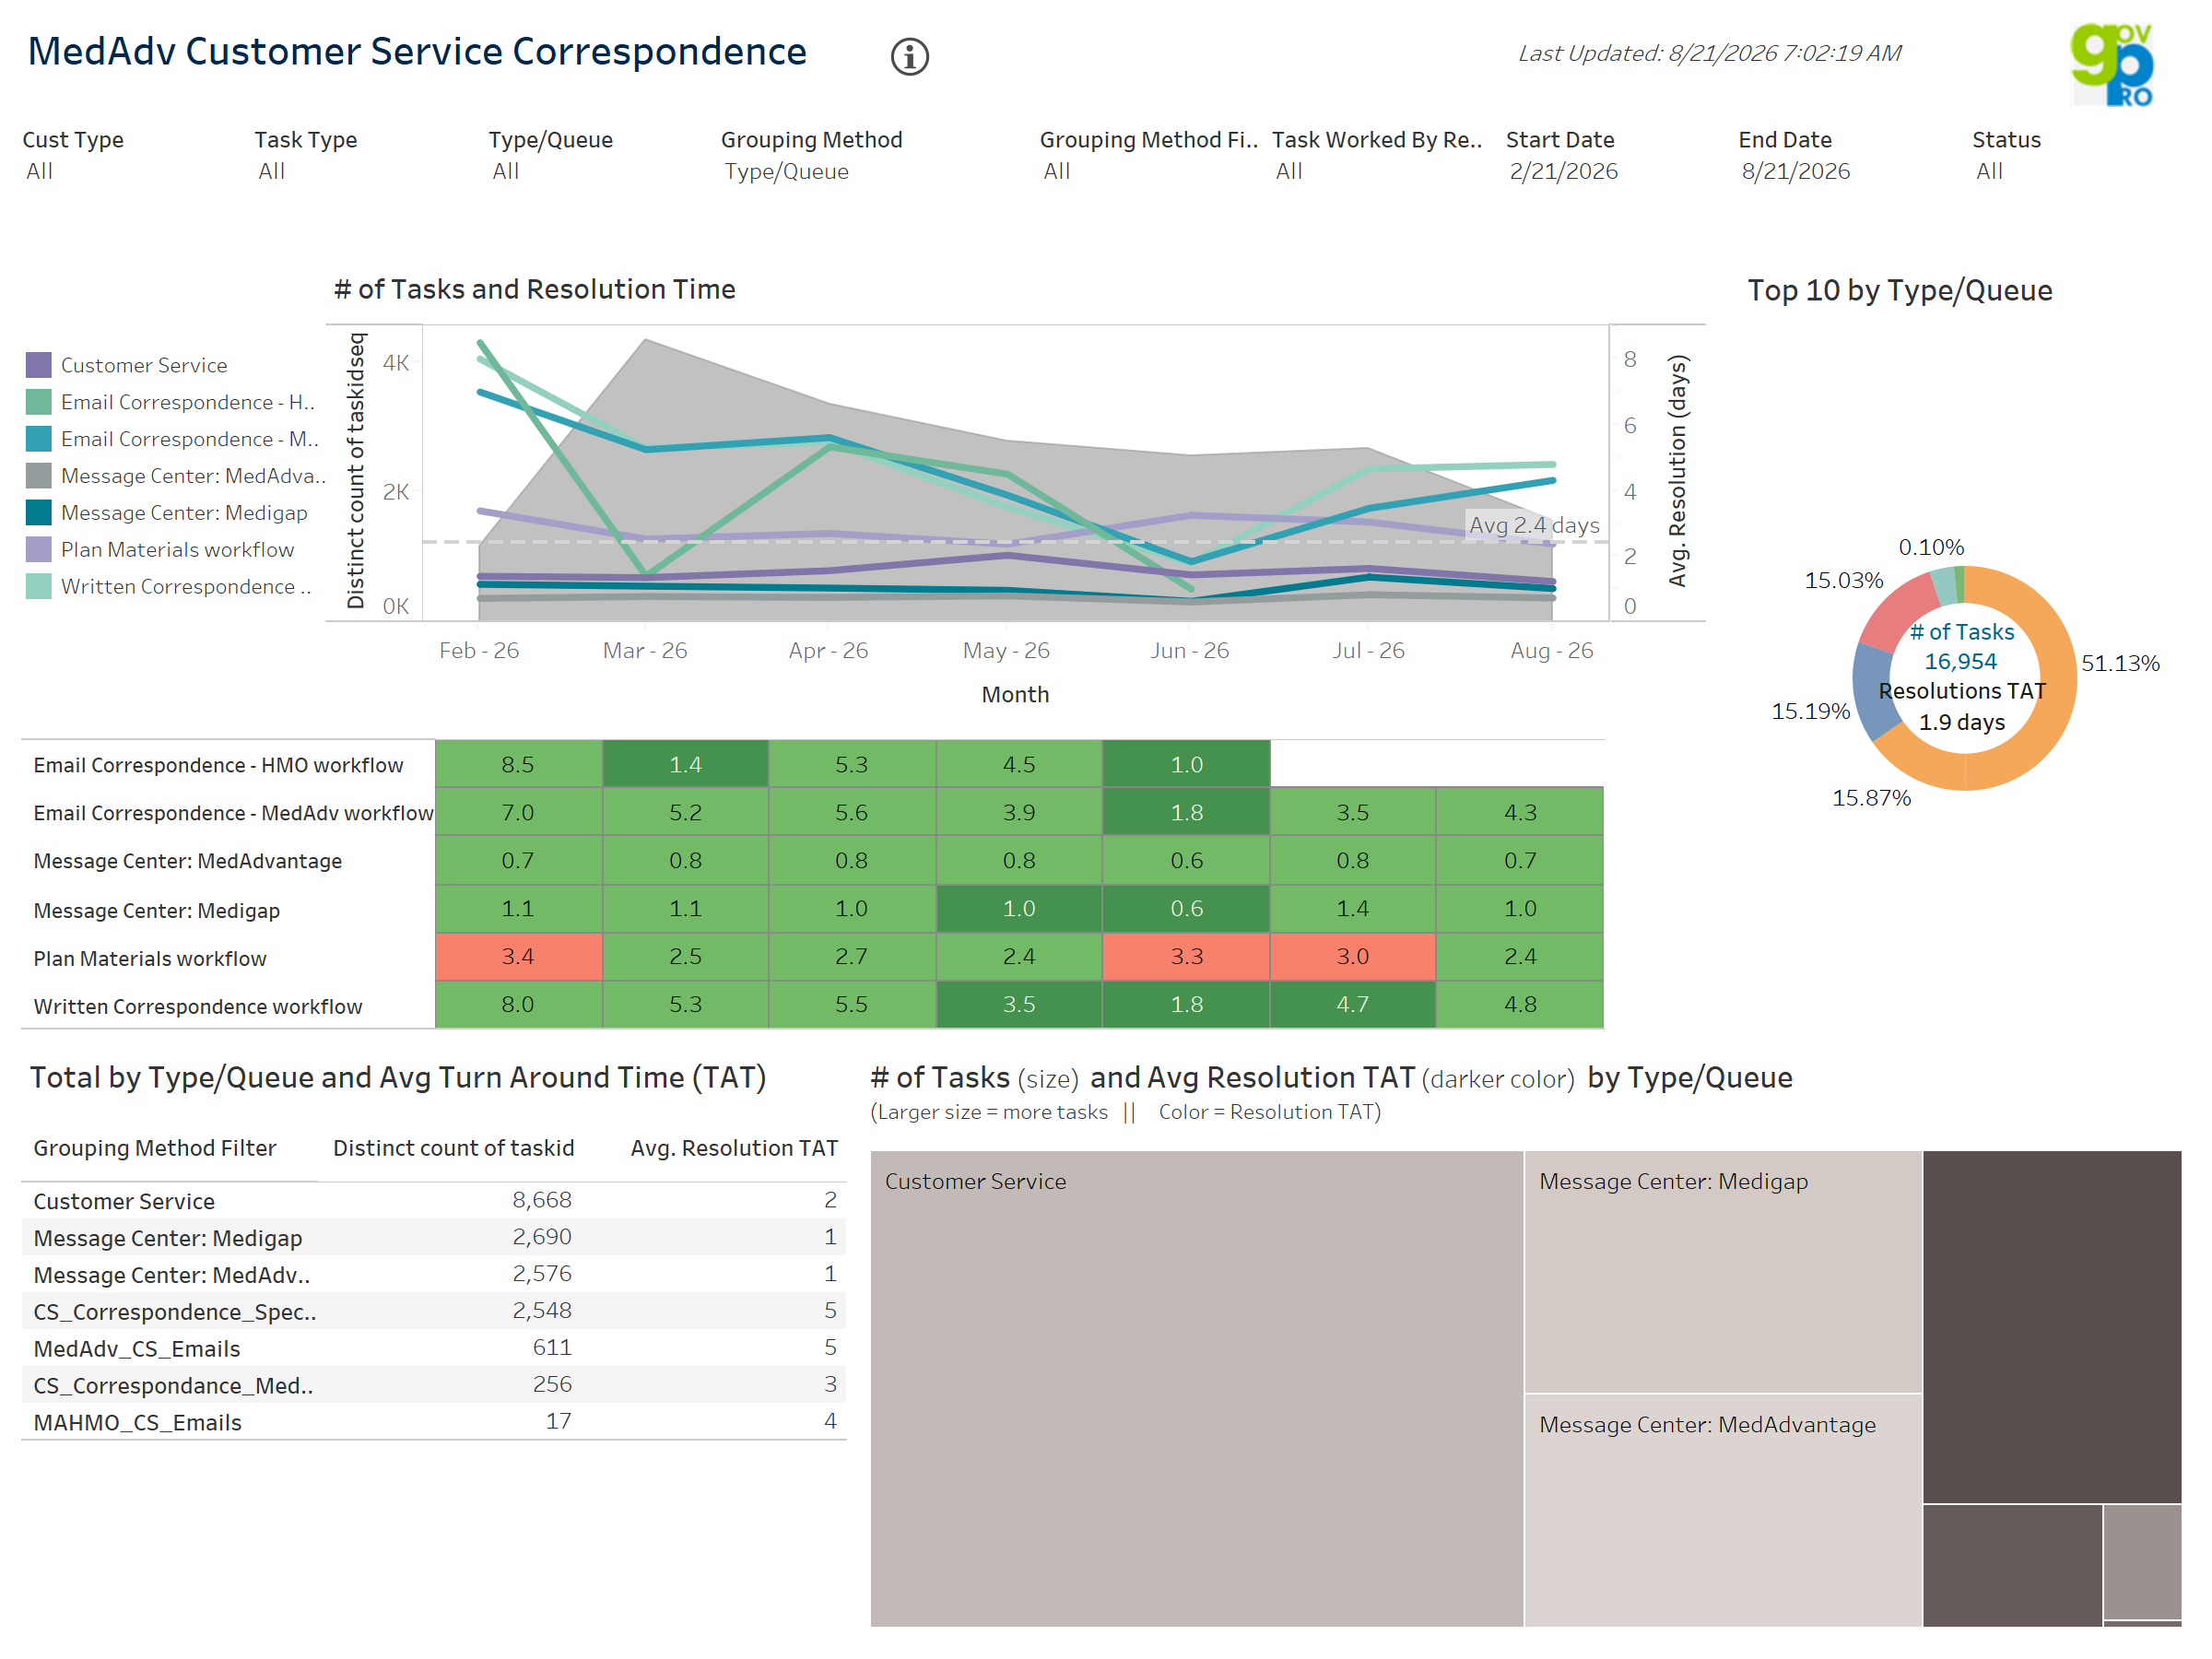This screenshot has height=1659, width=2212.
Task: Click the 8.5 cell in HMO workflow row
Action: tap(518, 764)
